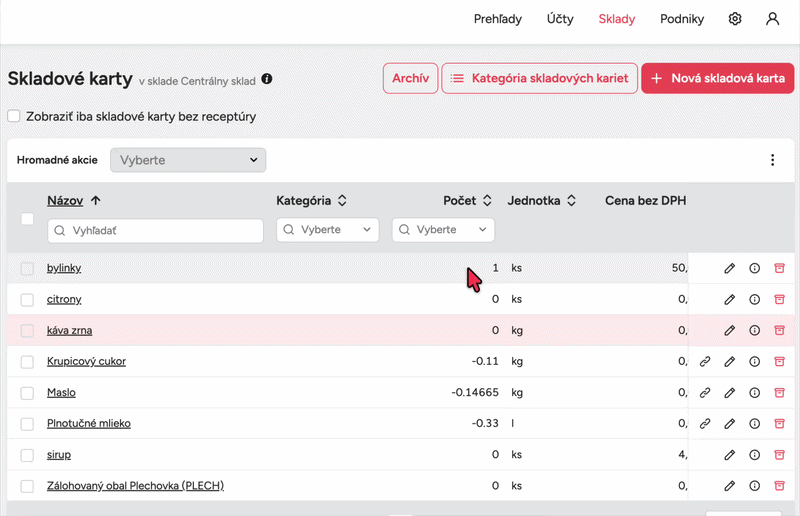The width and height of the screenshot is (800, 516).
Task: Check the káva zrna row checkbox
Action: click(x=27, y=331)
